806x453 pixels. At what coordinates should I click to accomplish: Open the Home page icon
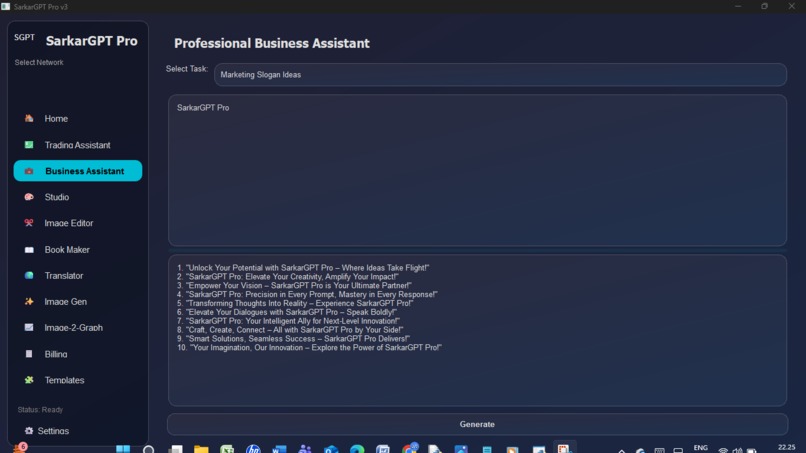click(x=29, y=118)
